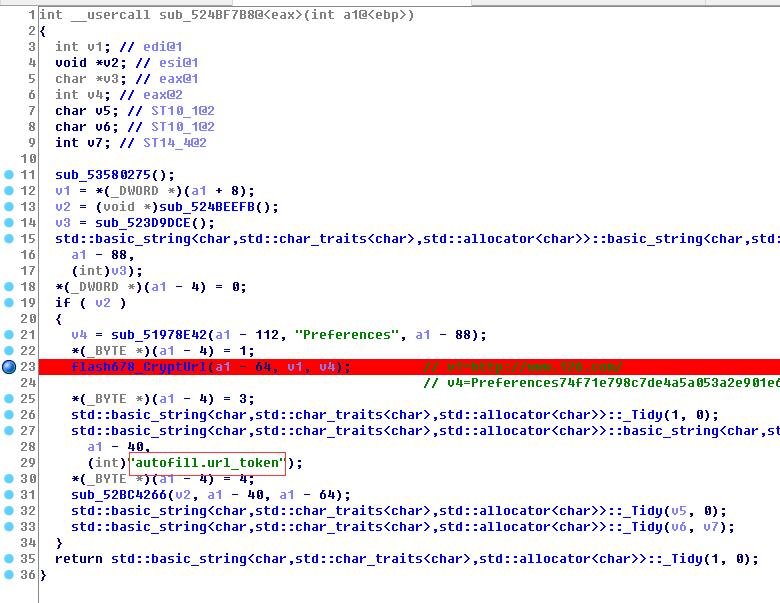
Task: Click the breakpoint dot beside line 25
Action: pos(9,399)
